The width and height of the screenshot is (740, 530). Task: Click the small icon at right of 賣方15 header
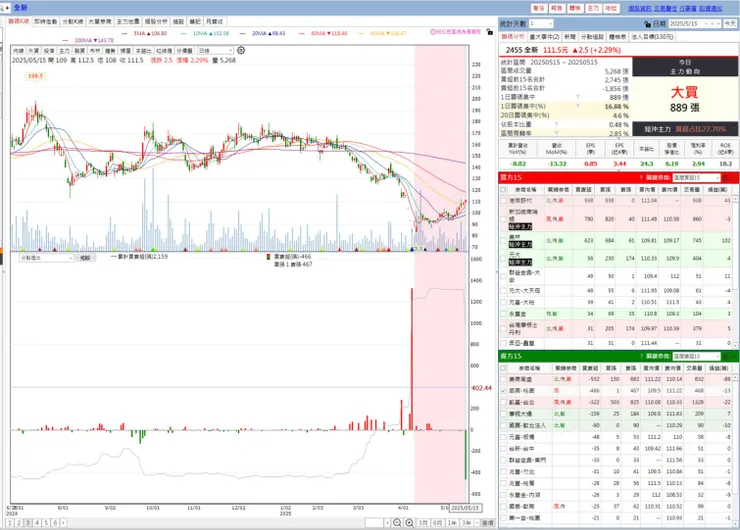pyautogui.click(x=726, y=356)
